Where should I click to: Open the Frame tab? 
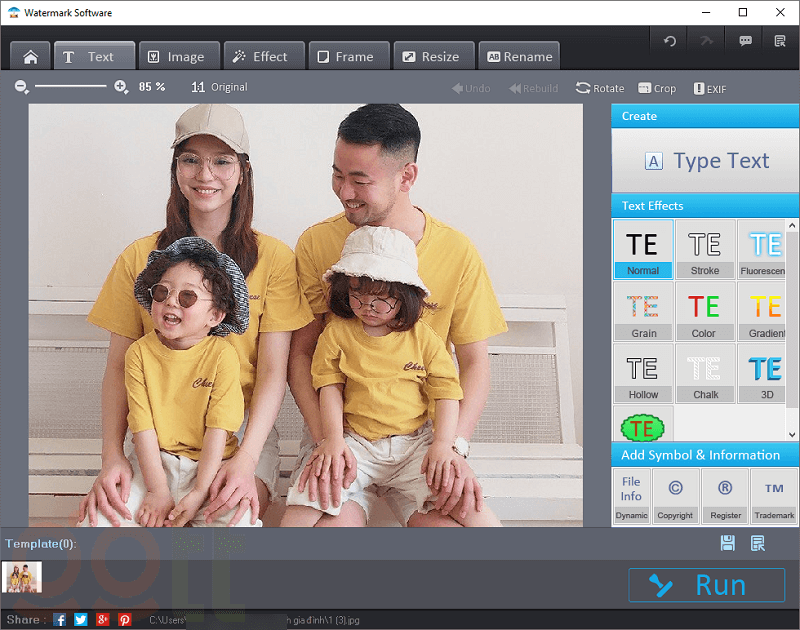345,57
